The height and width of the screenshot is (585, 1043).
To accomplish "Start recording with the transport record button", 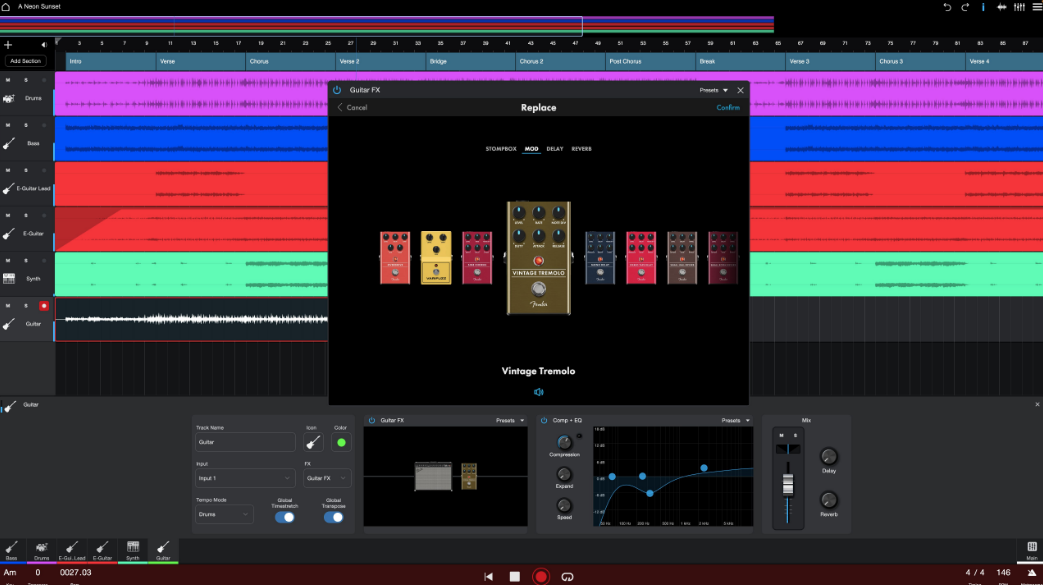I will [541, 576].
